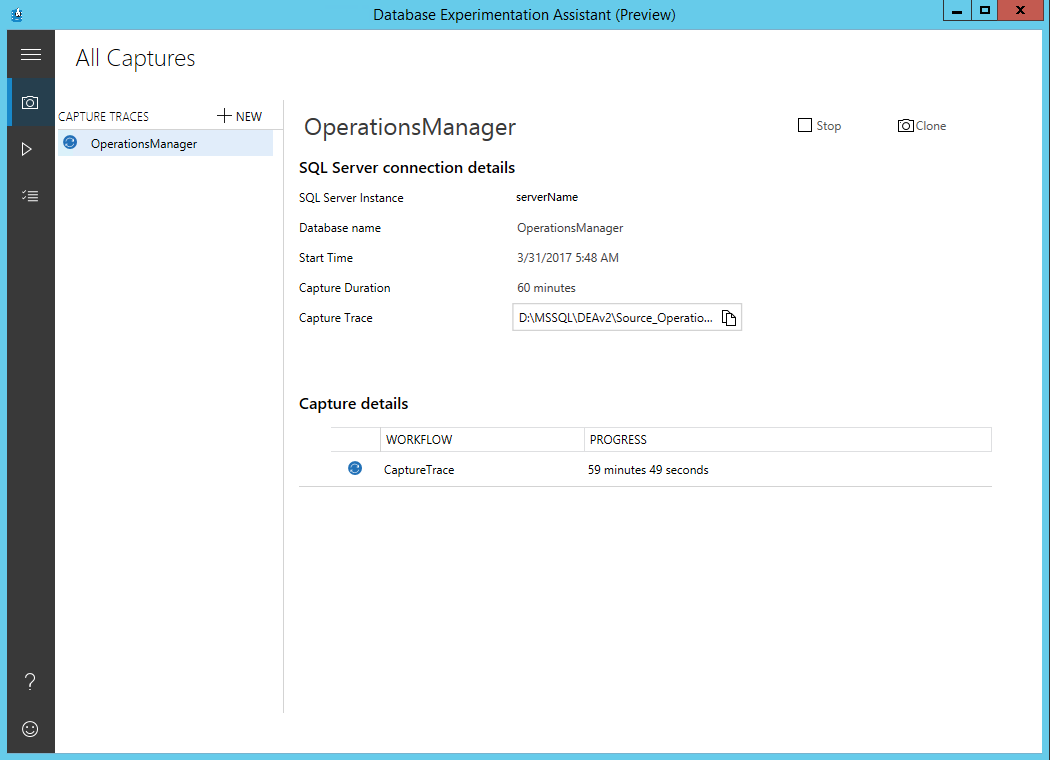Select the camera Capture icon in sidebar

[x=30, y=102]
